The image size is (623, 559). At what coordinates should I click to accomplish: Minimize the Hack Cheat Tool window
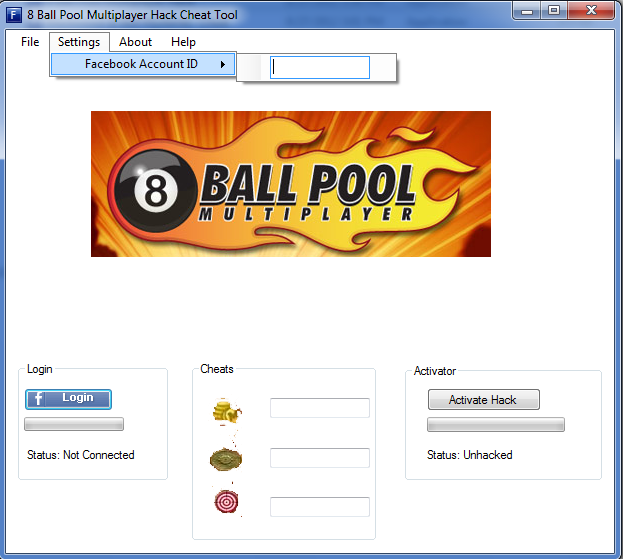click(x=527, y=11)
